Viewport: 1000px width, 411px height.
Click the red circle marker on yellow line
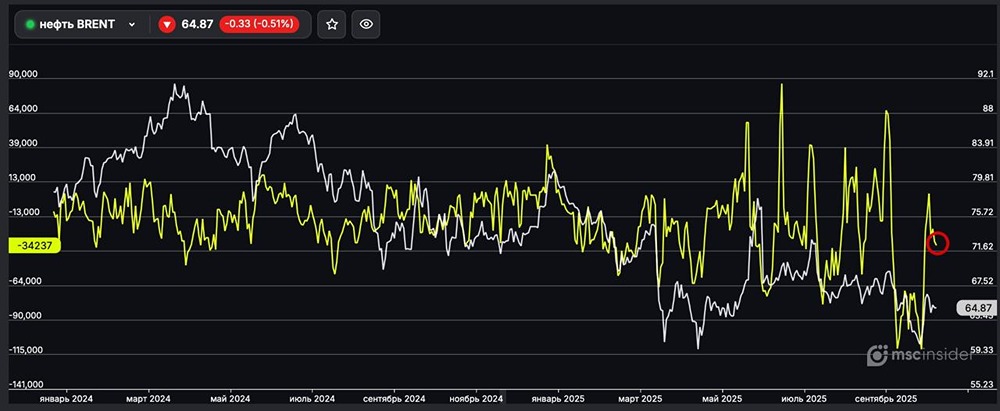[x=937, y=243]
